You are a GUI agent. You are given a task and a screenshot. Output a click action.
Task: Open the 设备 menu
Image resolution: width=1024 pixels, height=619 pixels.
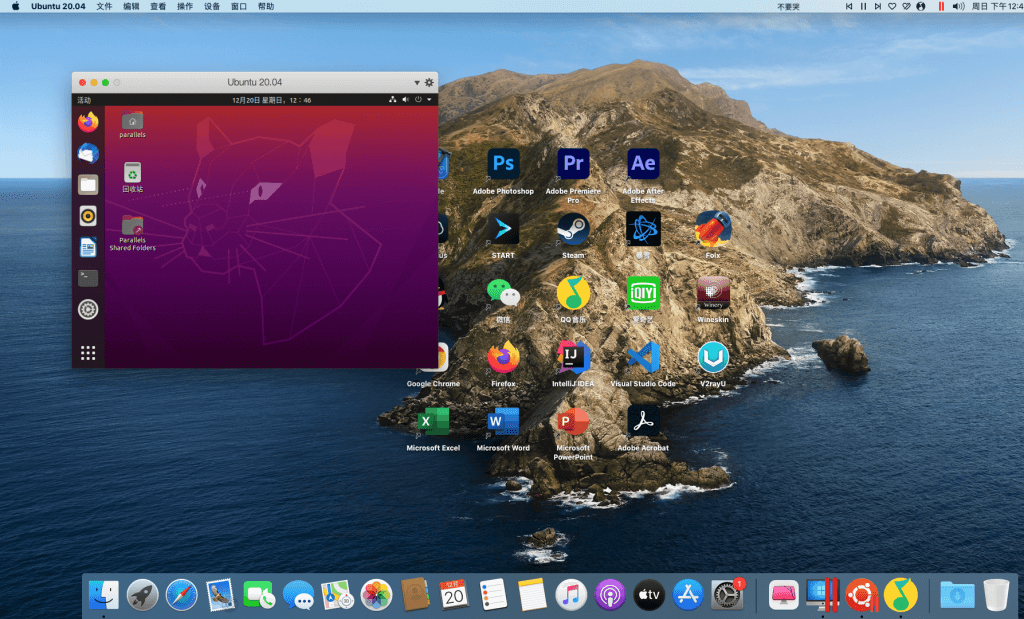[212, 7]
